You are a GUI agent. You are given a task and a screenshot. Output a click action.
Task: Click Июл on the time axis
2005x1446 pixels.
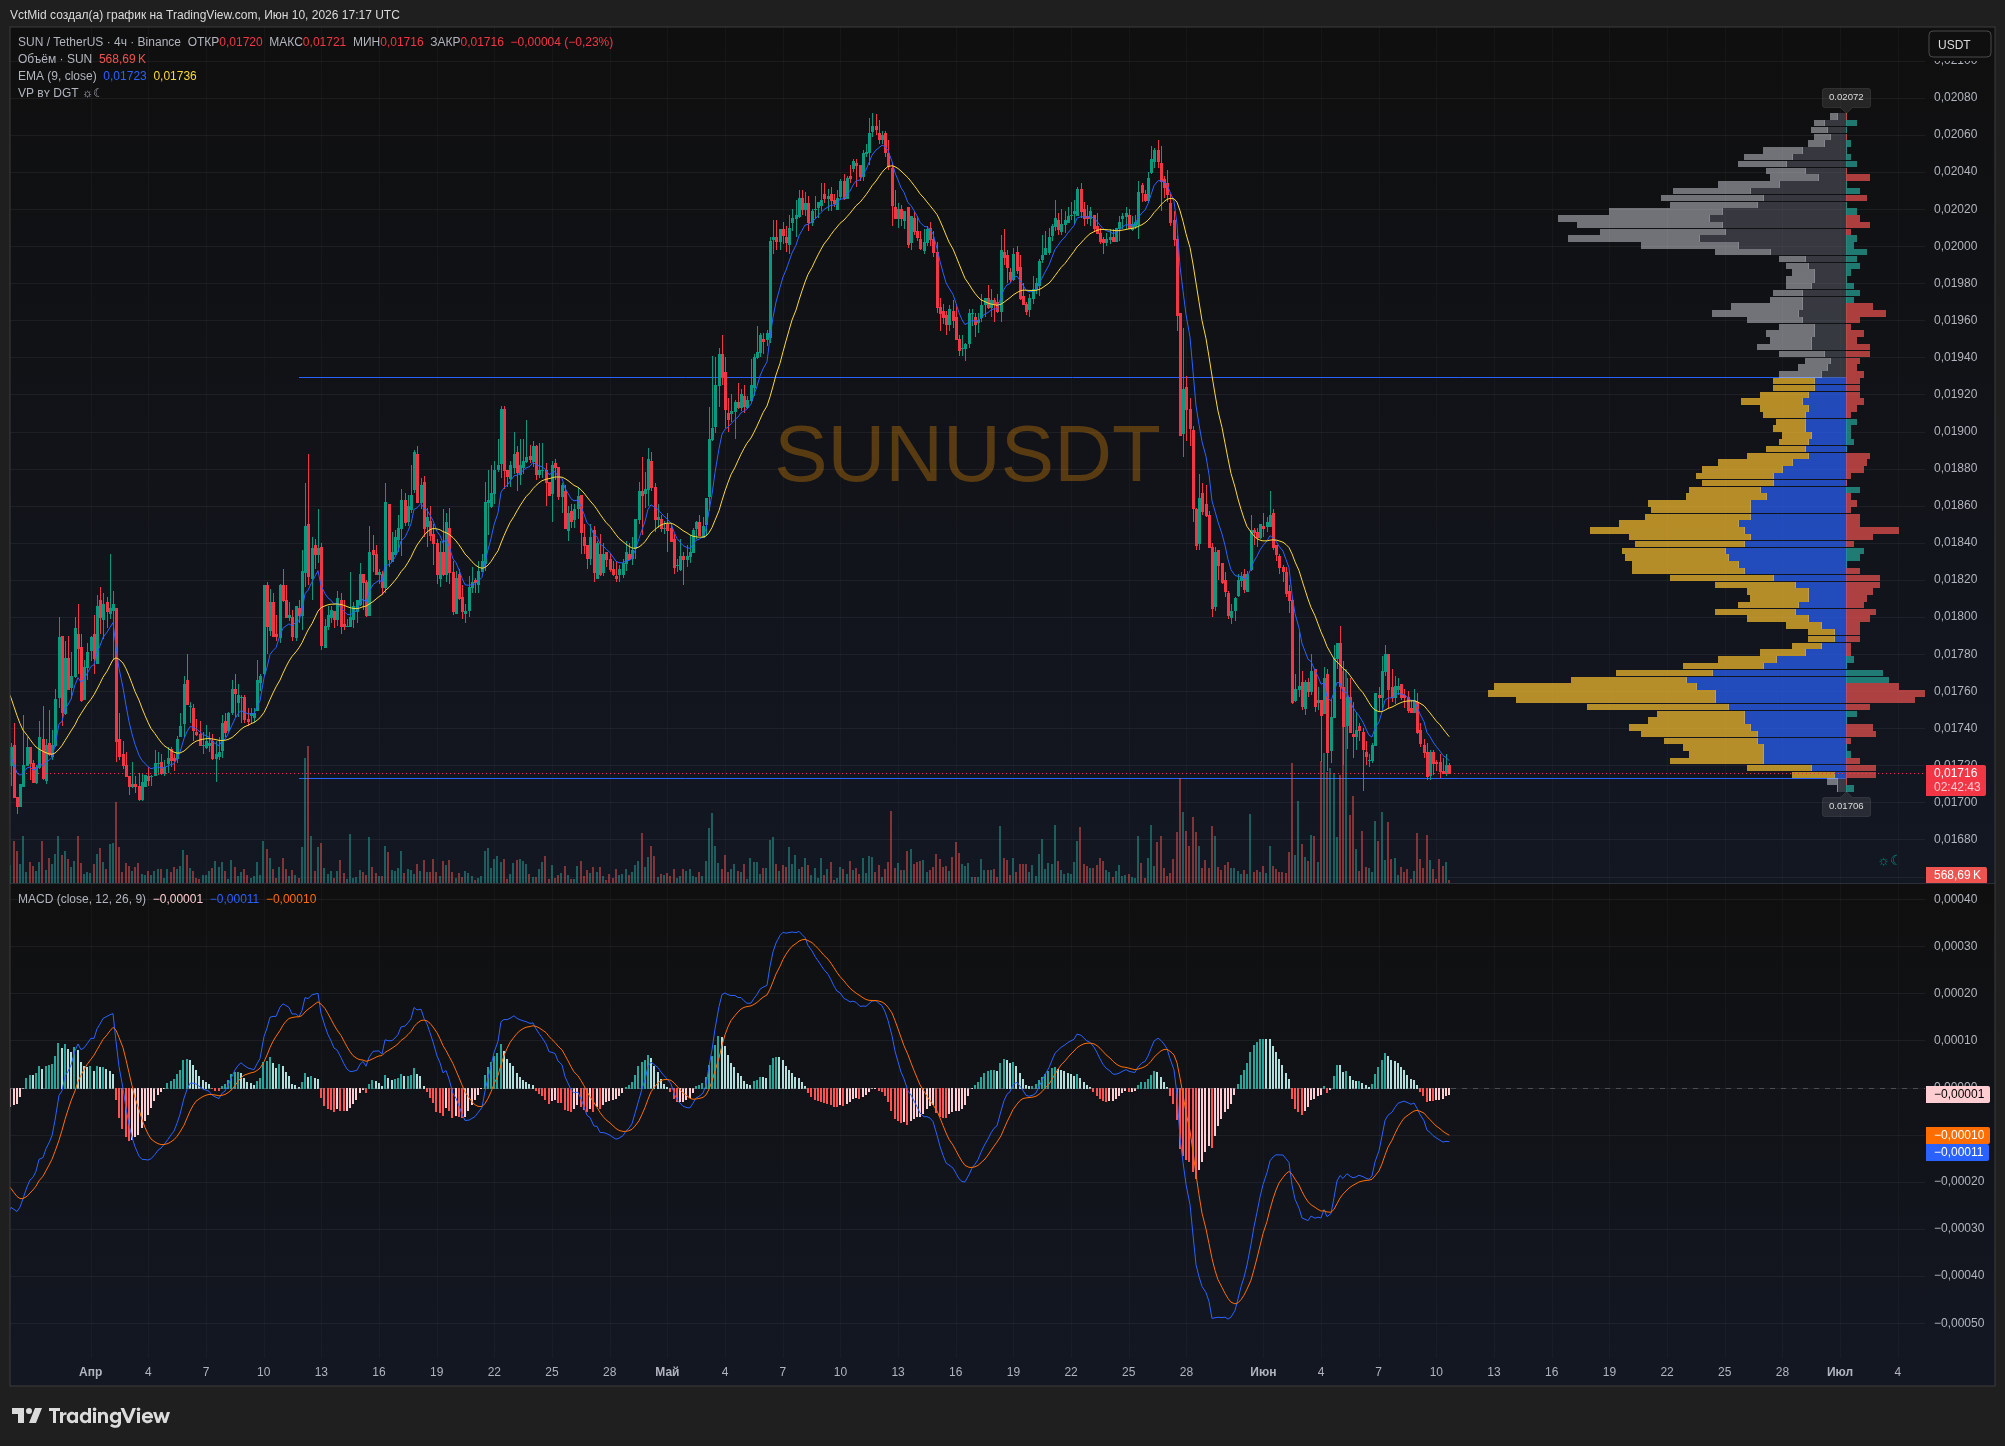[1840, 1372]
